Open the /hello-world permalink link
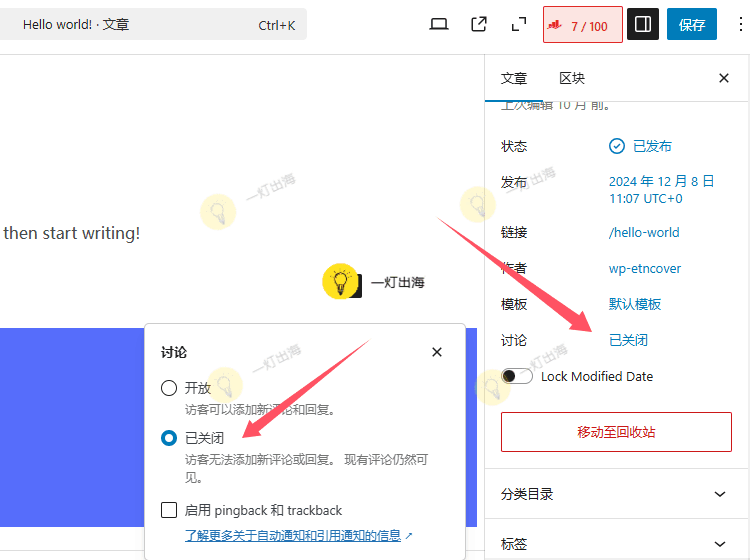Image resolution: width=750 pixels, height=560 pixels. coord(644,232)
